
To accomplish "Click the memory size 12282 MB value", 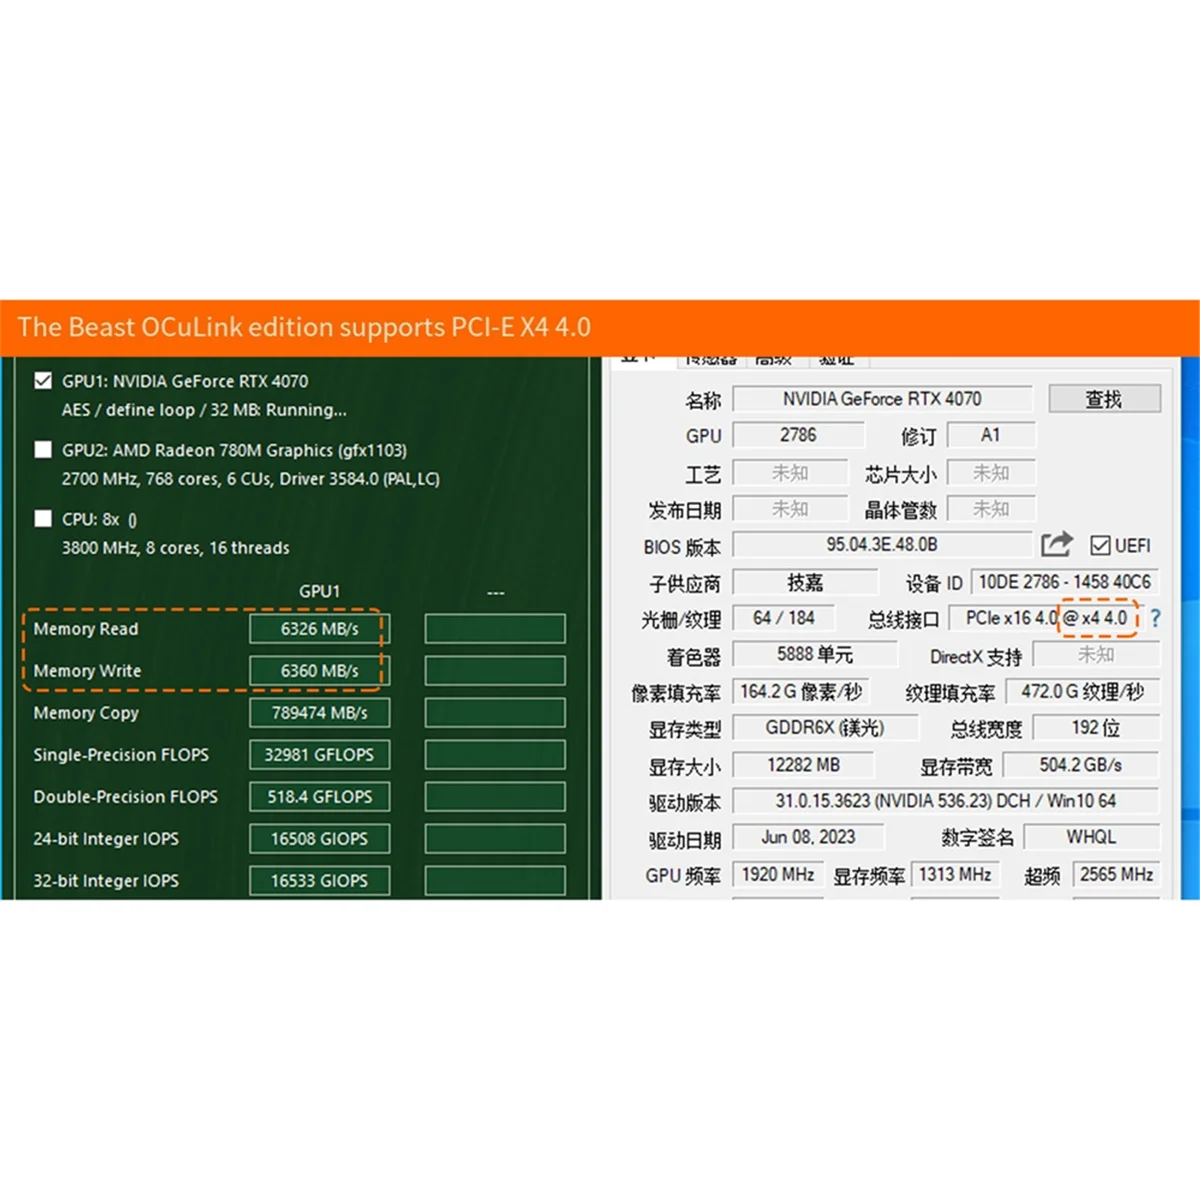I will click(803, 765).
